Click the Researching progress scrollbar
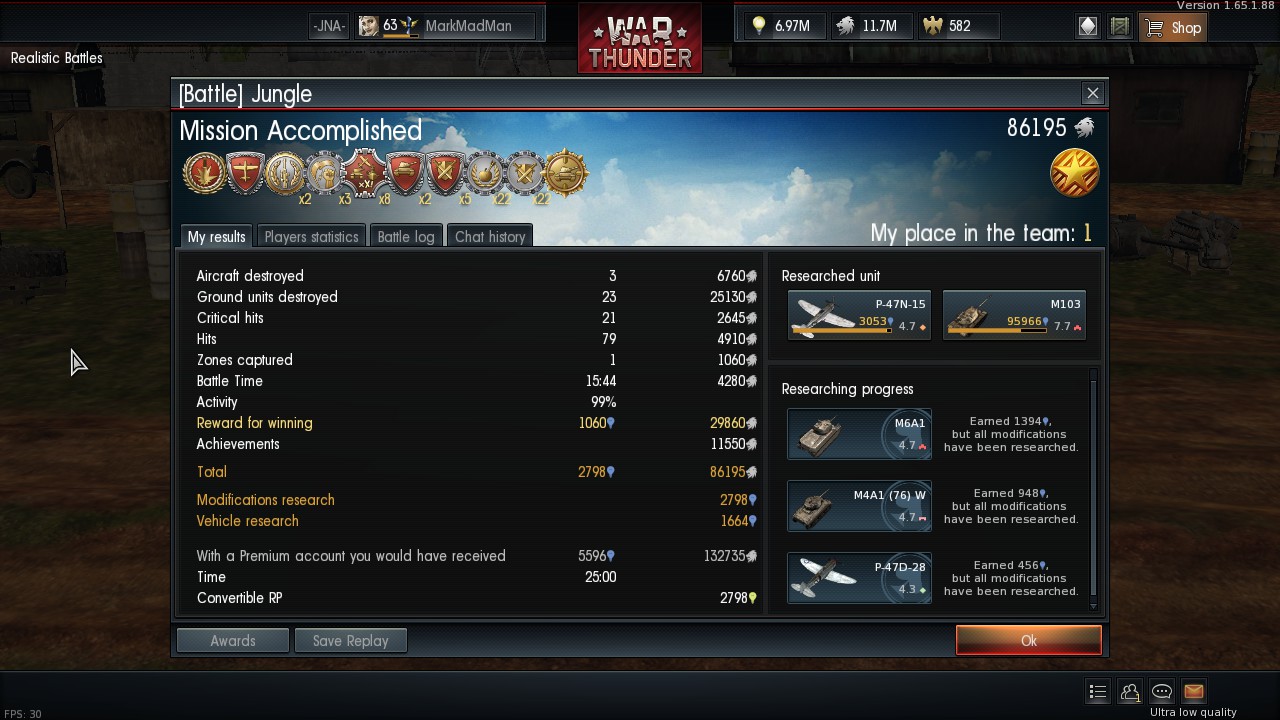The image size is (1280, 720). coord(1093,489)
